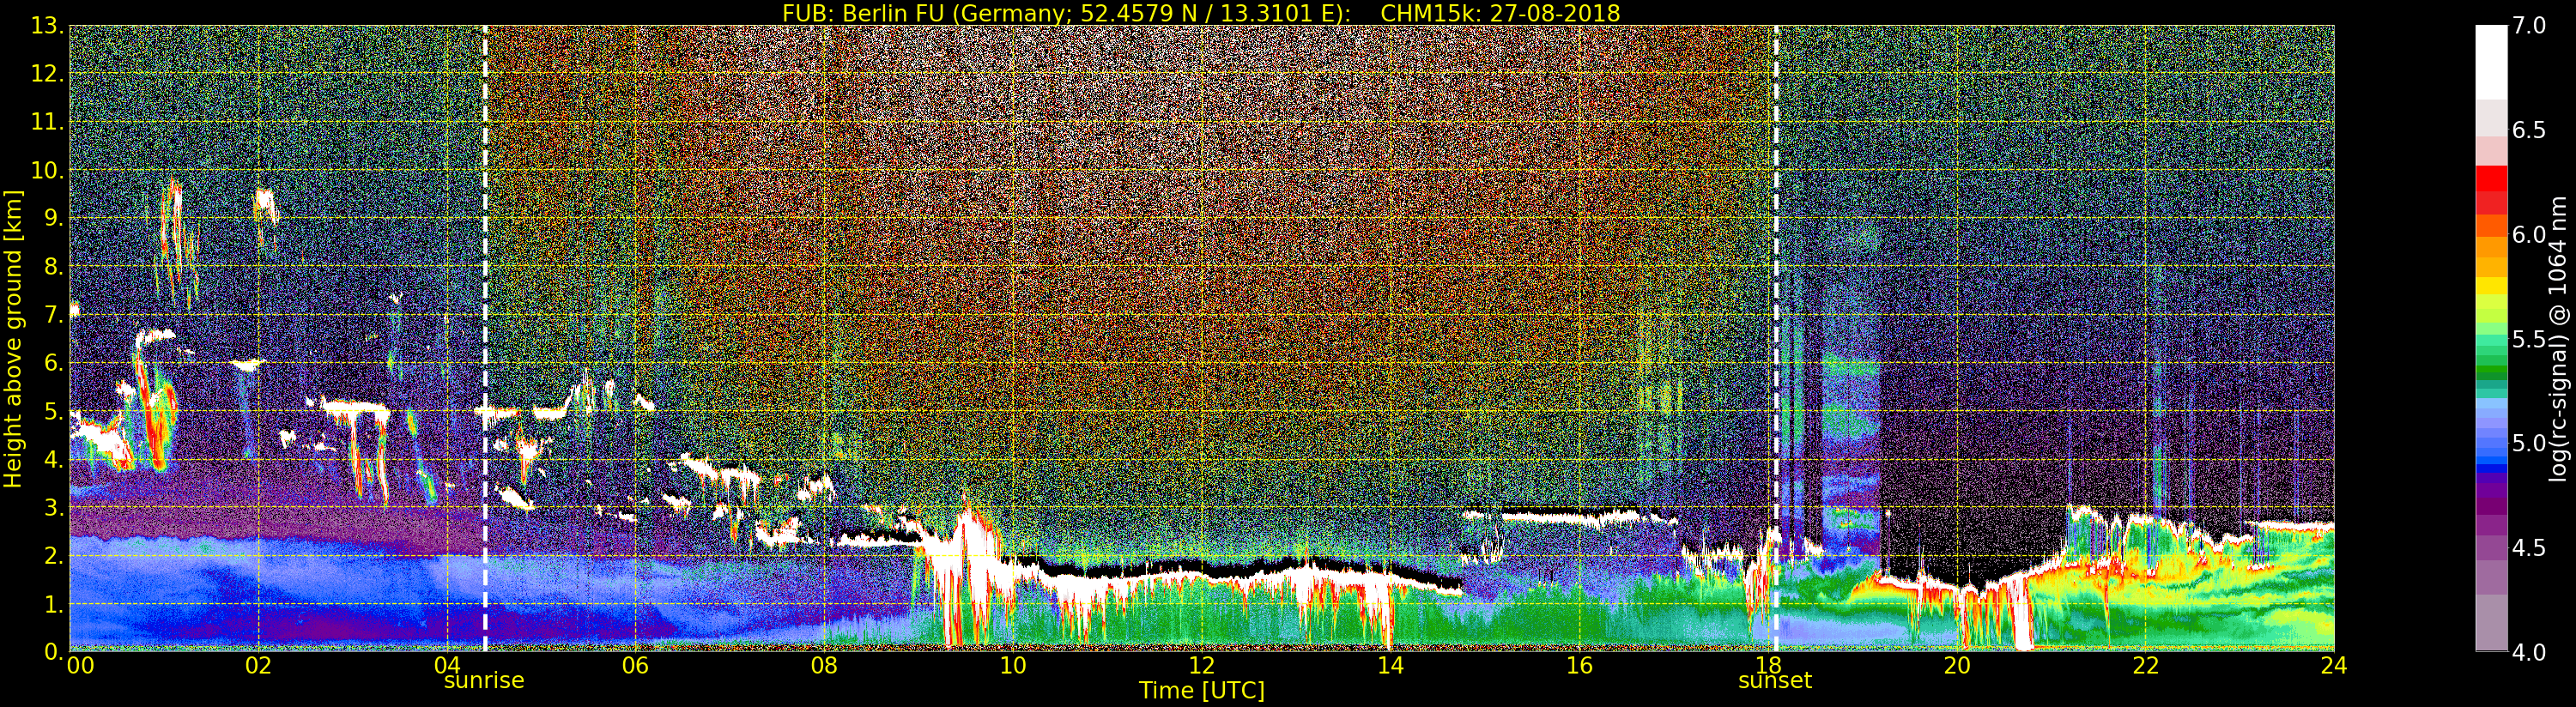Click the blue region near colorbar value 5.0
The width and height of the screenshot is (2576, 707).
click(x=2491, y=445)
